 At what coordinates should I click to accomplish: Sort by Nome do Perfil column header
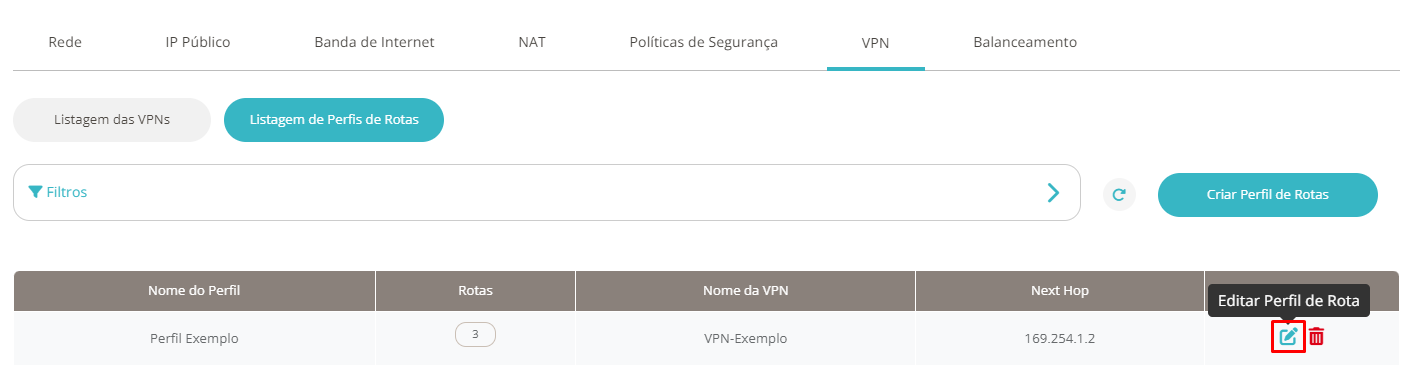coord(194,291)
